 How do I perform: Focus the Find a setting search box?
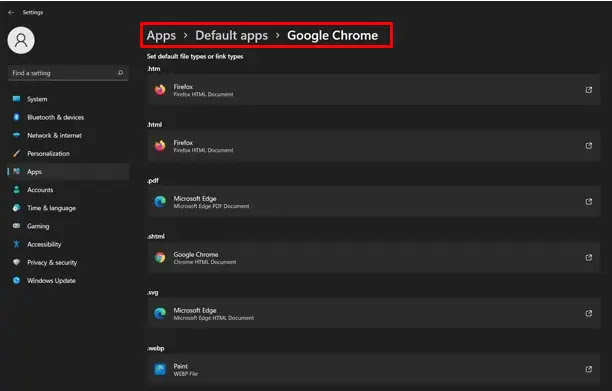(68, 73)
